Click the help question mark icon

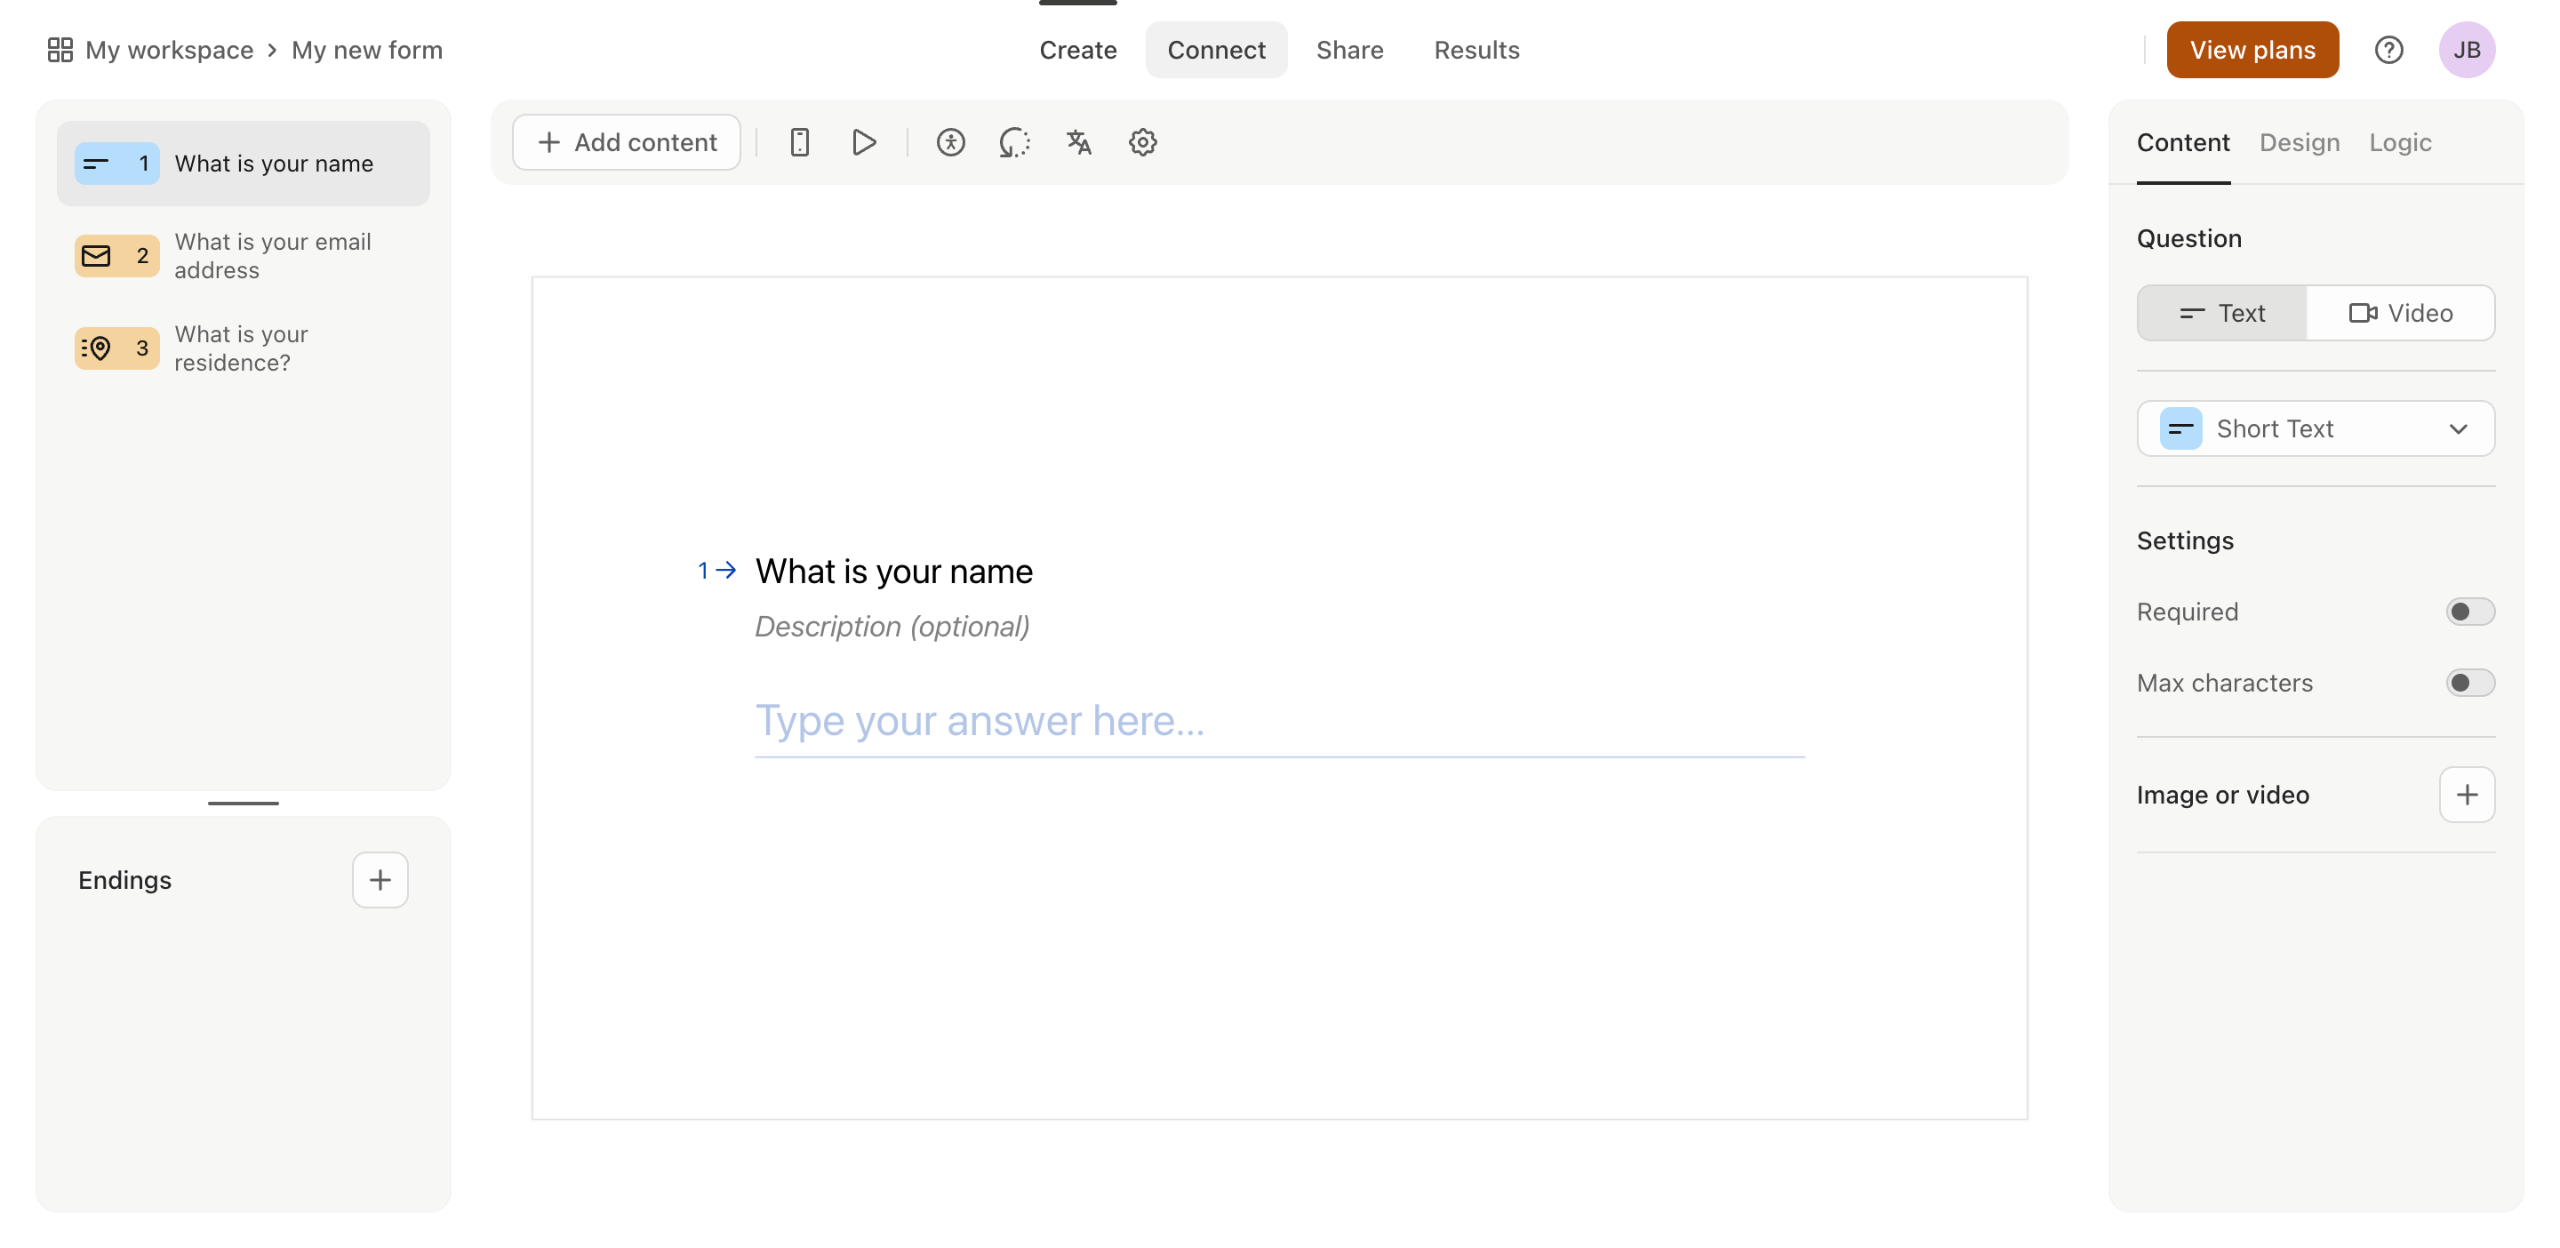[2388, 50]
